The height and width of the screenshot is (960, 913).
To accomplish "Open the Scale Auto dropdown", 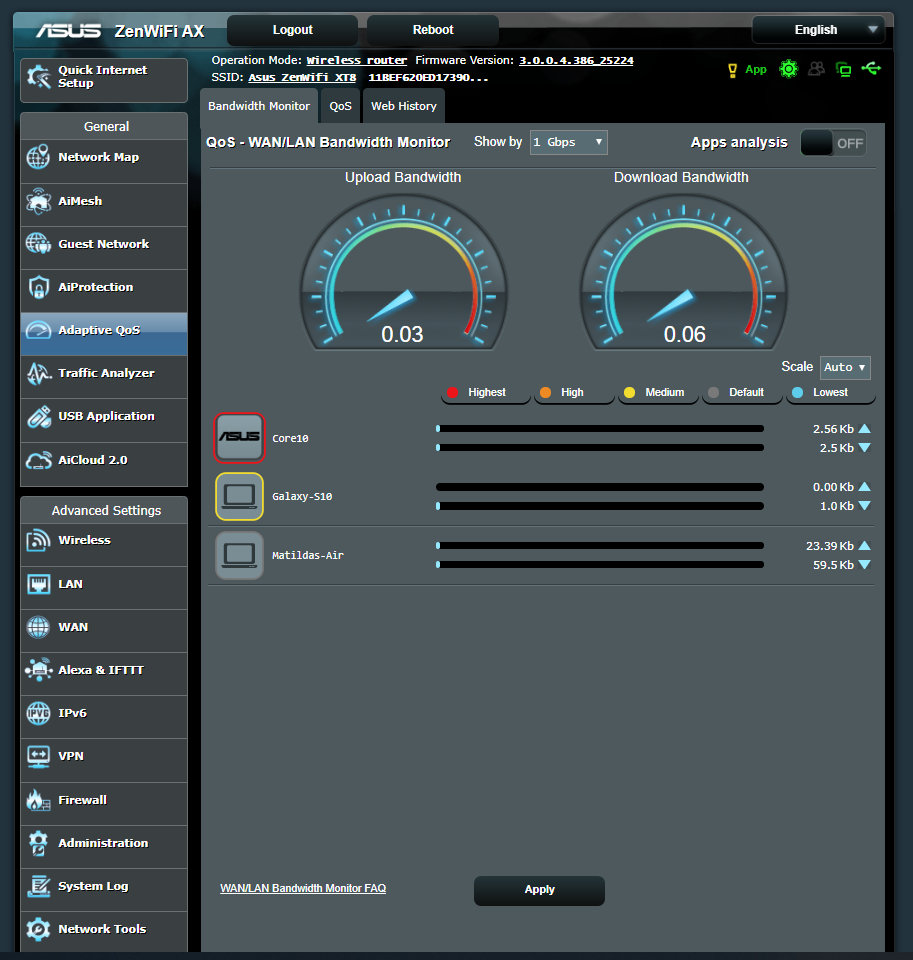I will pyautogui.click(x=845, y=367).
